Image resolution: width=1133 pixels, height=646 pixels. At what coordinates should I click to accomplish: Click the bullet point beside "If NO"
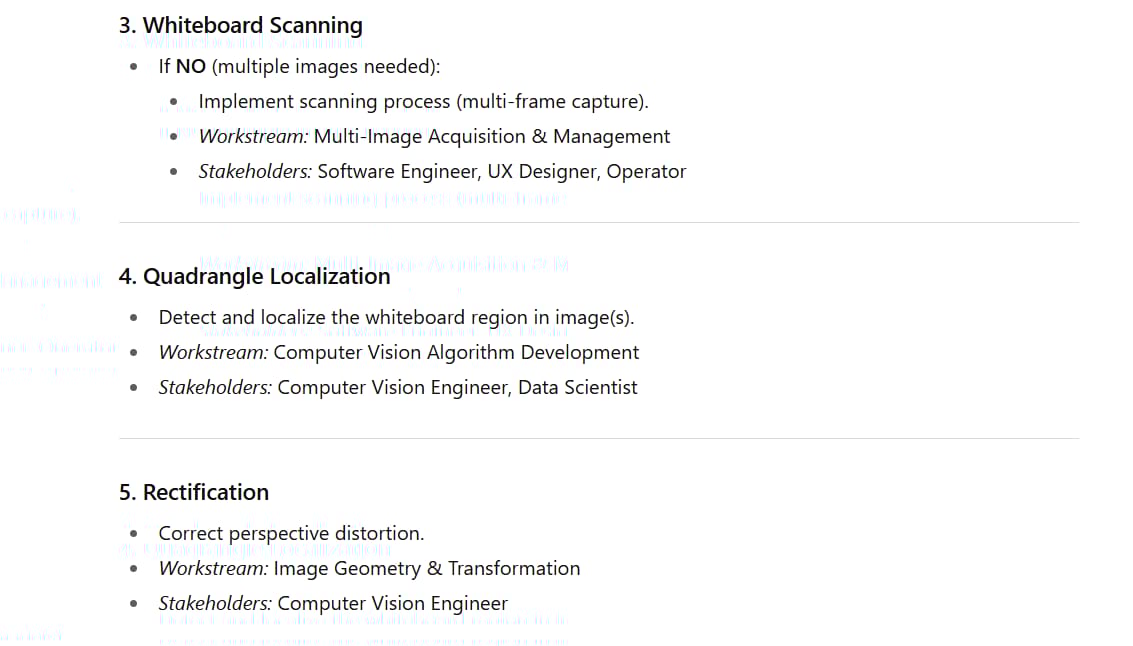pyautogui.click(x=134, y=67)
